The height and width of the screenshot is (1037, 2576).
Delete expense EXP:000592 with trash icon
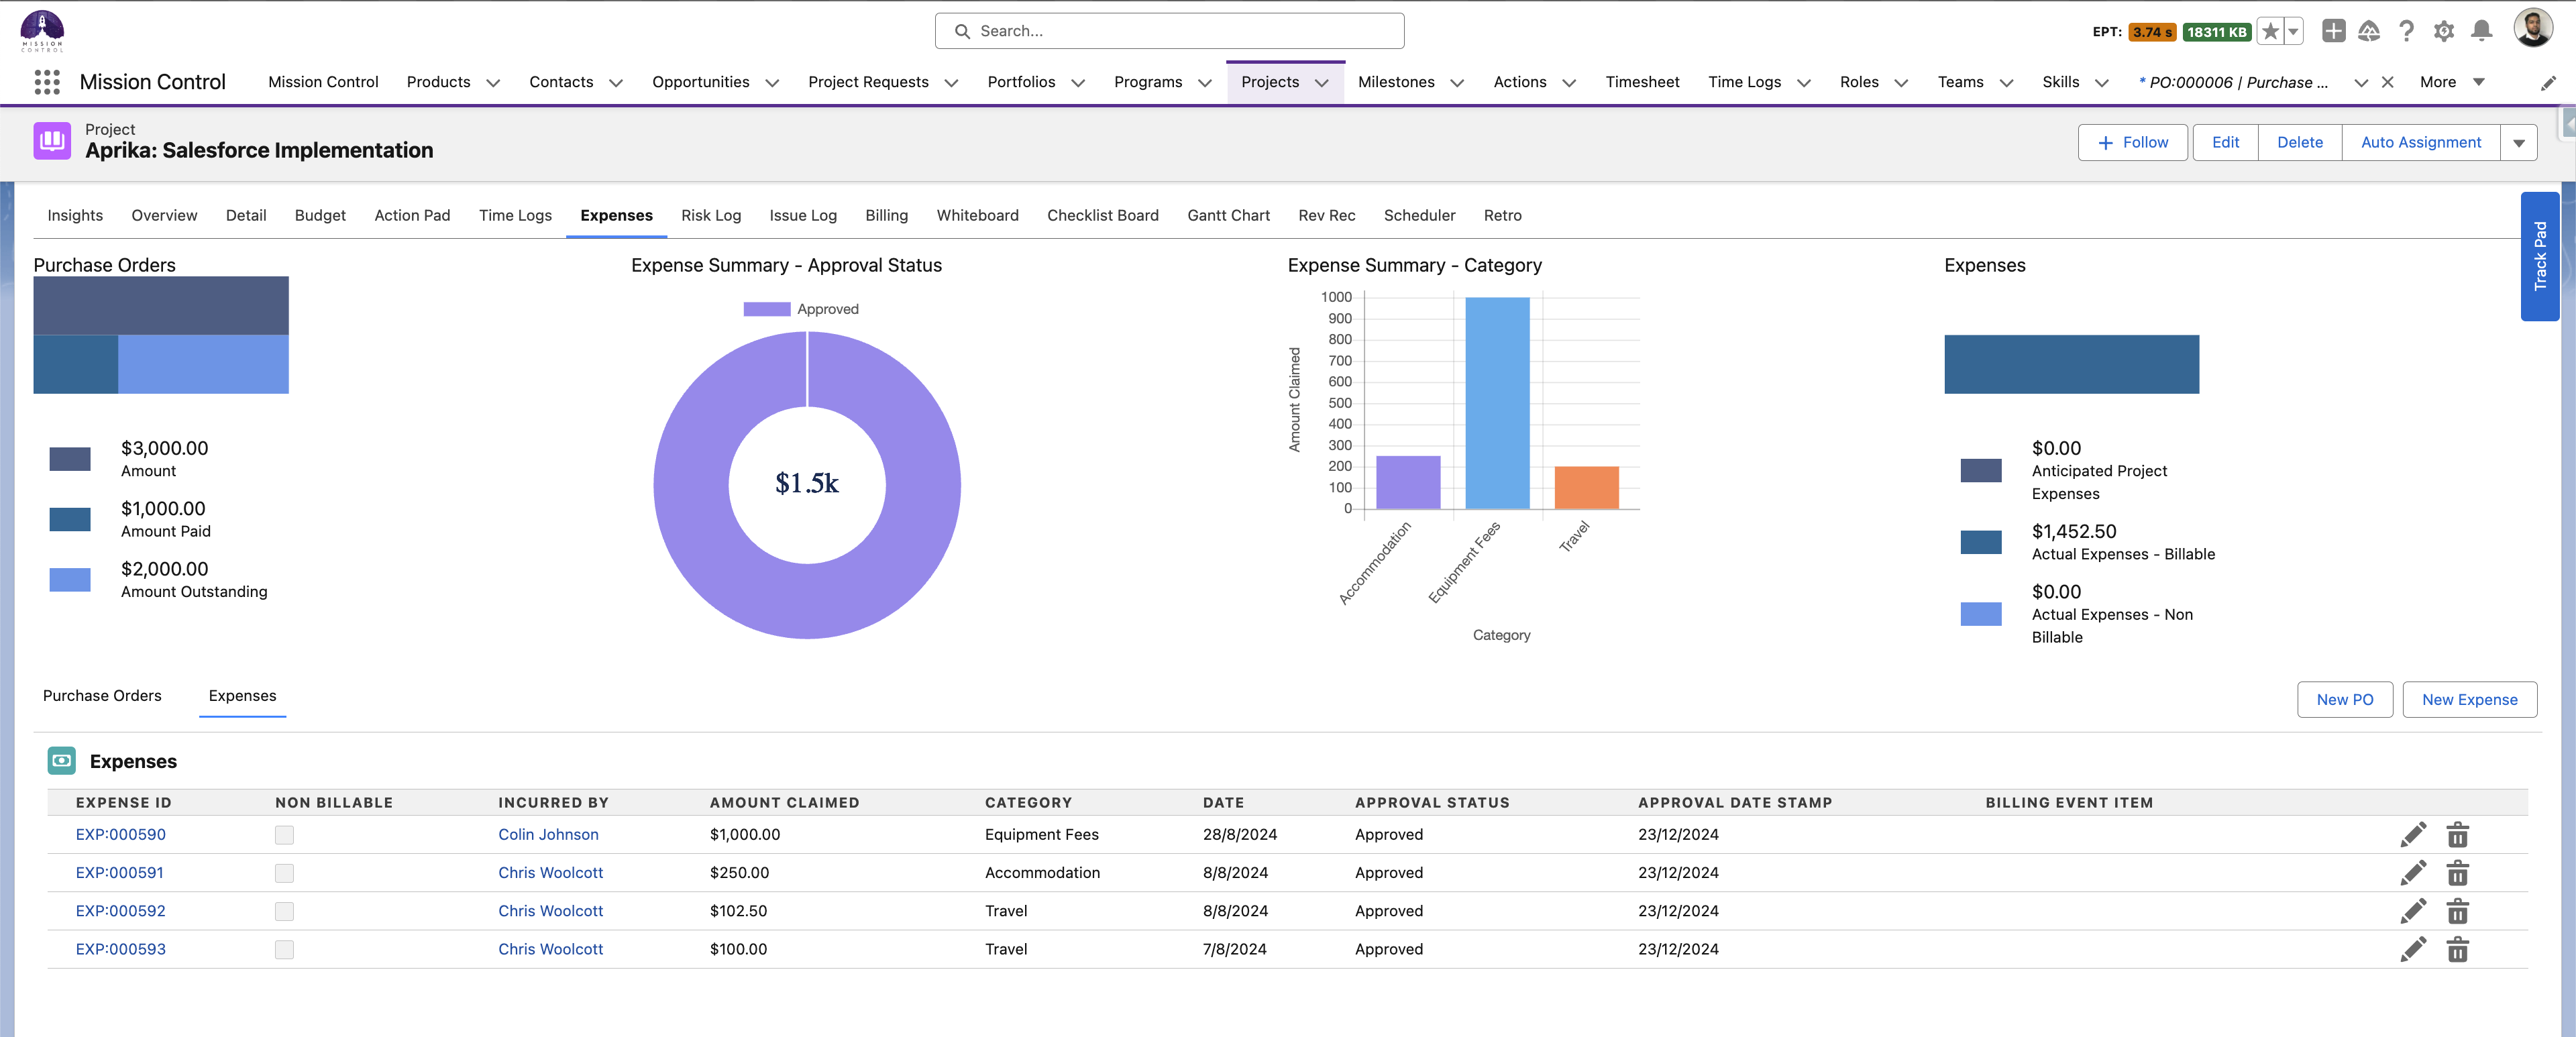2457,911
